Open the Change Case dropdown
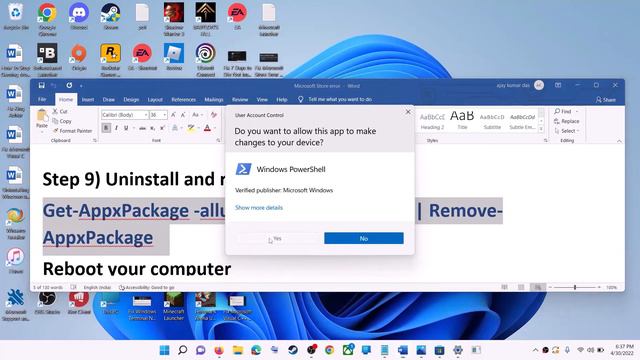 197,115
